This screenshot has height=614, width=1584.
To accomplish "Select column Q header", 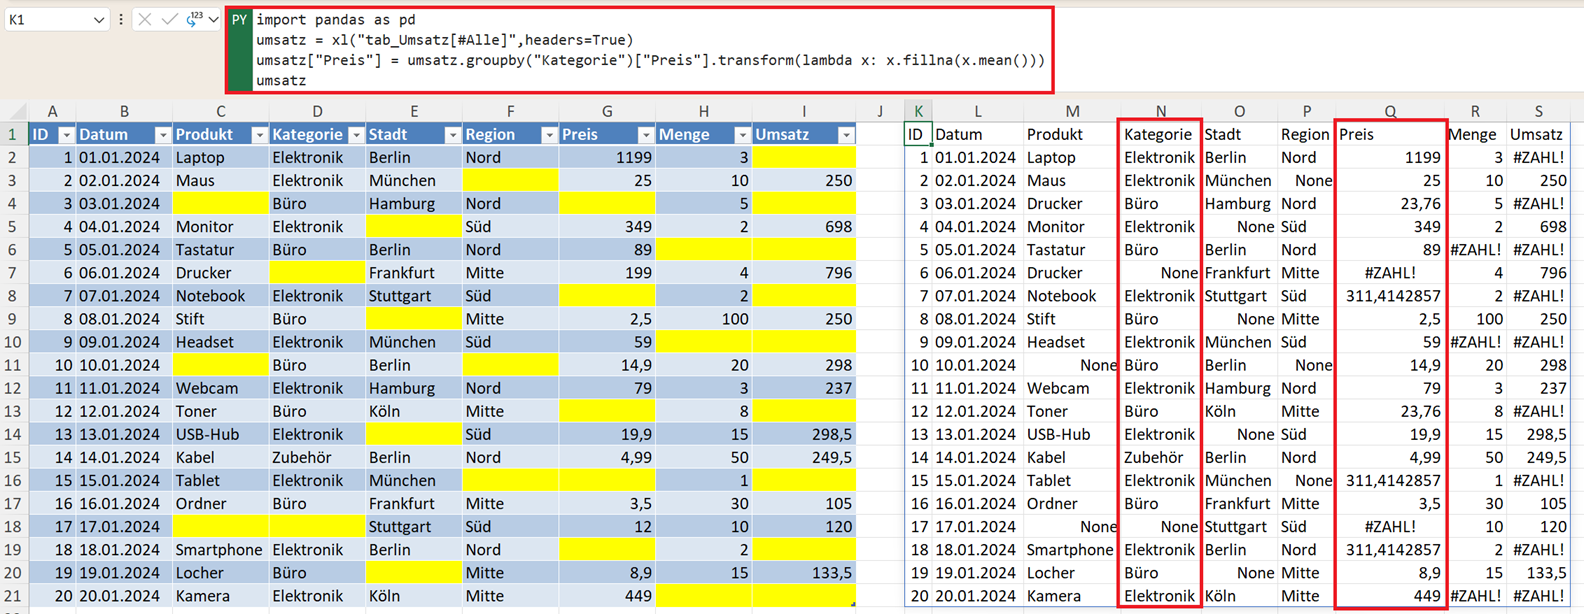I will coord(1390,111).
